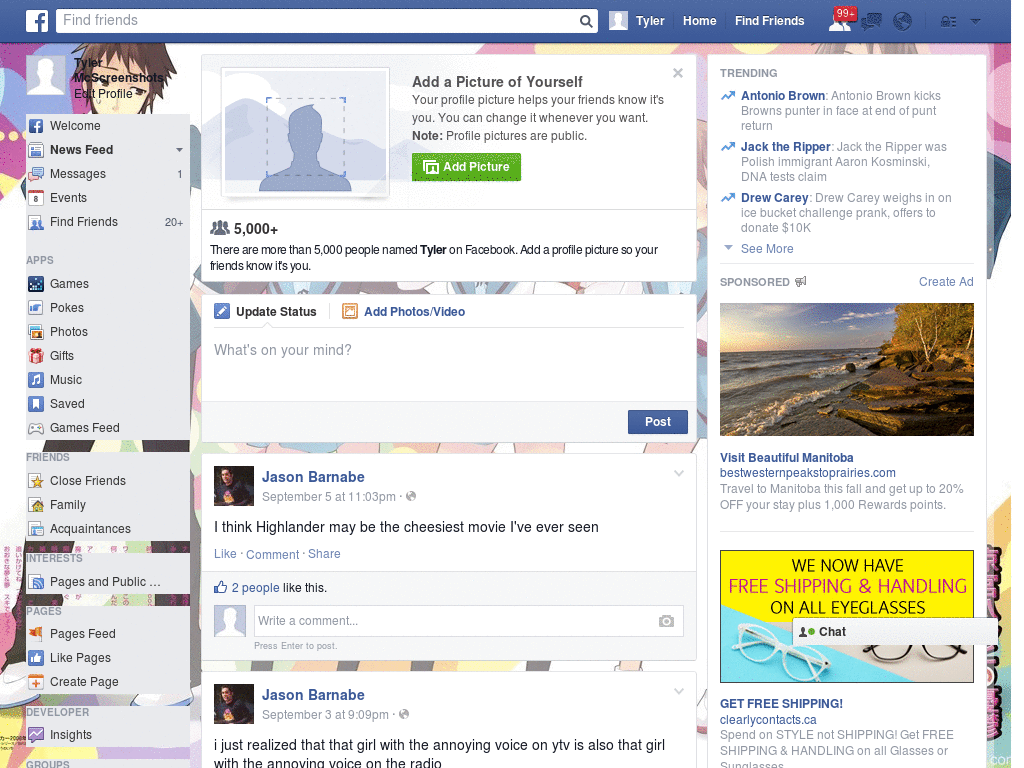Viewport: 1024px width, 768px height.
Task: Open GET FREE SHIPPING ad link
Action: pyautogui.click(x=781, y=704)
